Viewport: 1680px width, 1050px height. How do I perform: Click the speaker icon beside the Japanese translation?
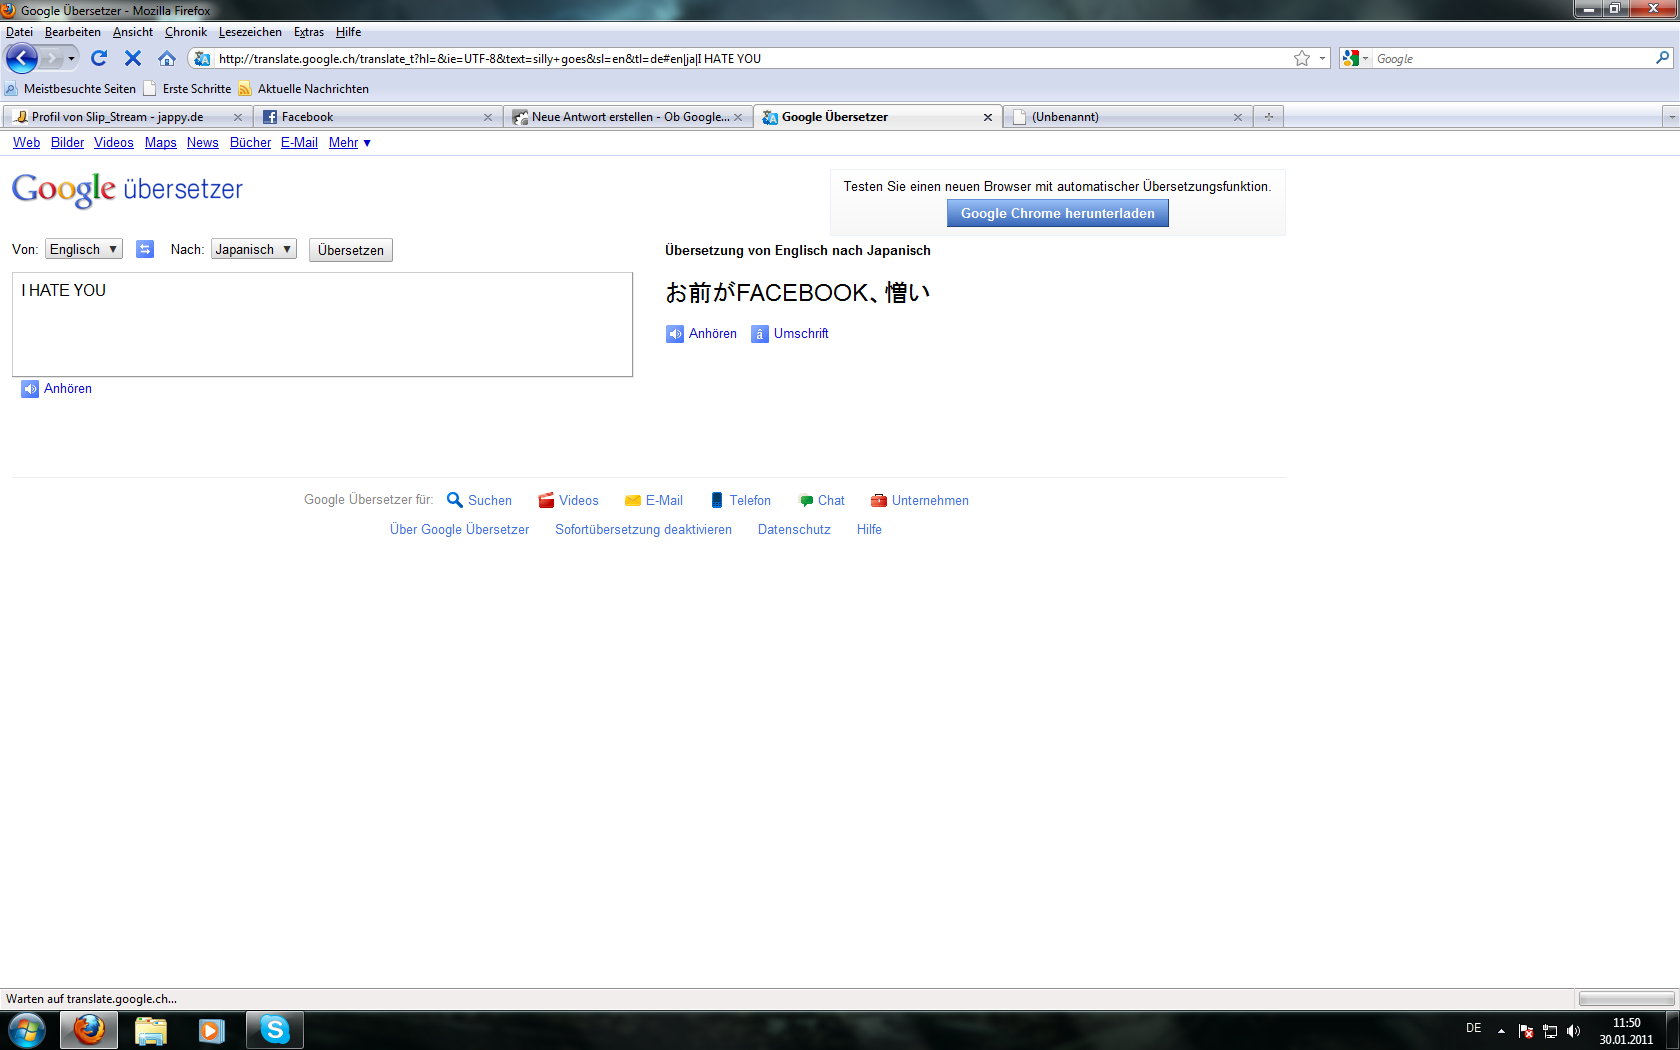675,334
